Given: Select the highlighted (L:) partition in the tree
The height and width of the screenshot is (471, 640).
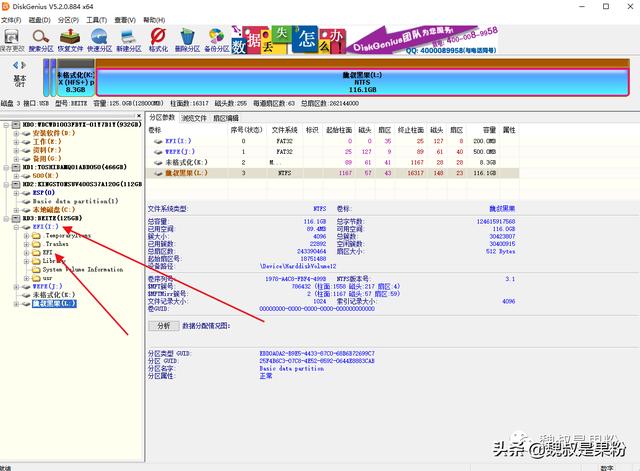Looking at the screenshot, I should 54,304.
